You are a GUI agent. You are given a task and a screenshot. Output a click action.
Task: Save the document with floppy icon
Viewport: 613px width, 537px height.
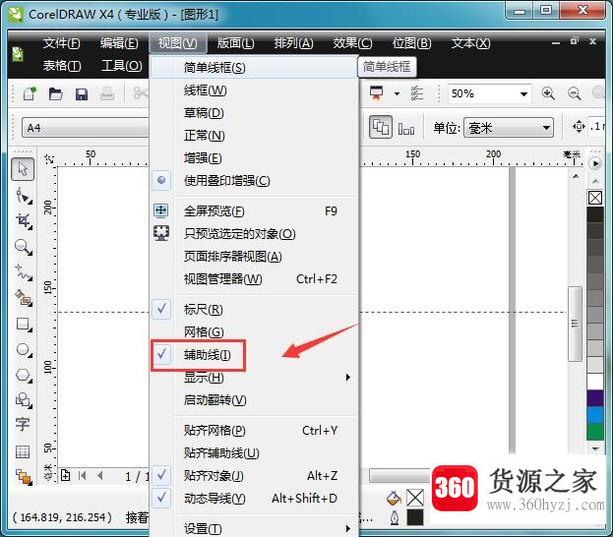click(81, 94)
